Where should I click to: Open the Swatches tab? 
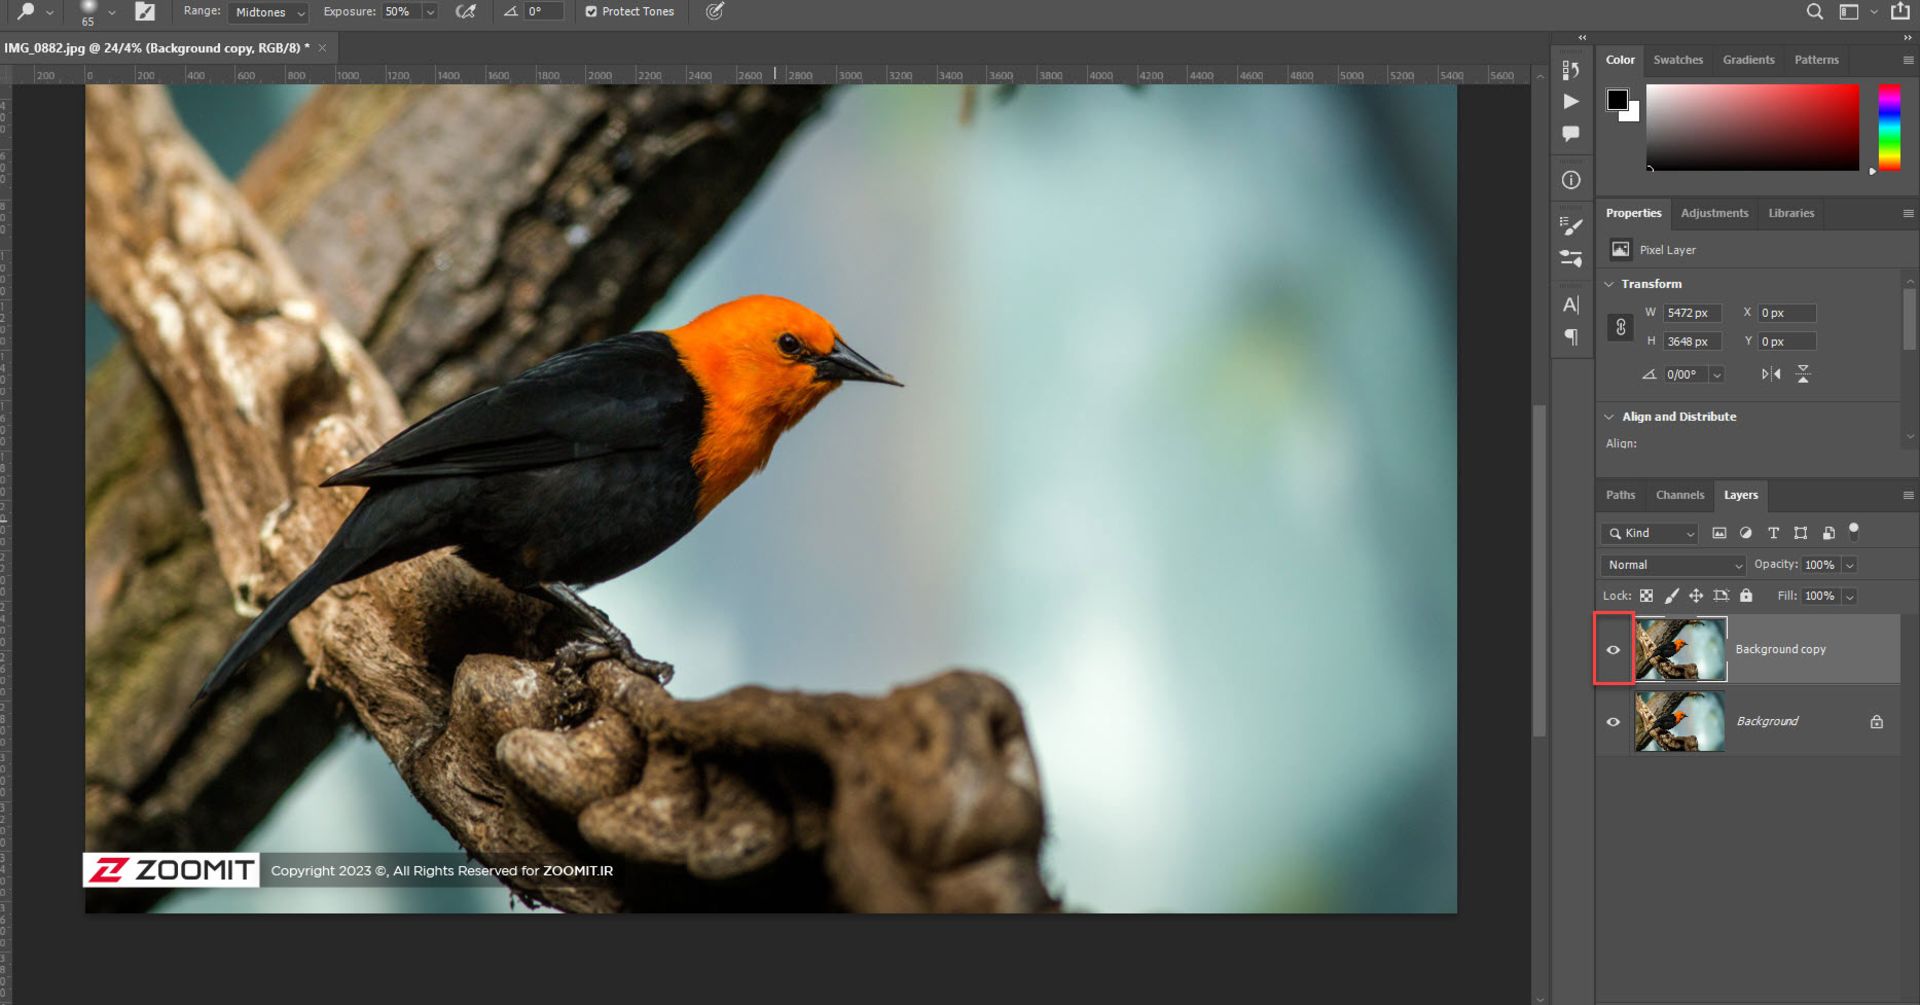click(1677, 60)
